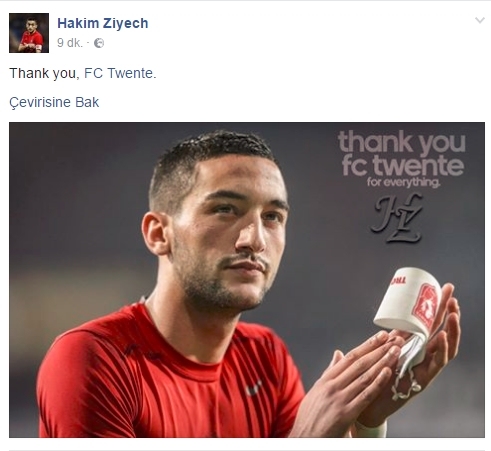This screenshot has height=451, width=491.
Task: Click the globe public privacy icon
Action: (99, 43)
